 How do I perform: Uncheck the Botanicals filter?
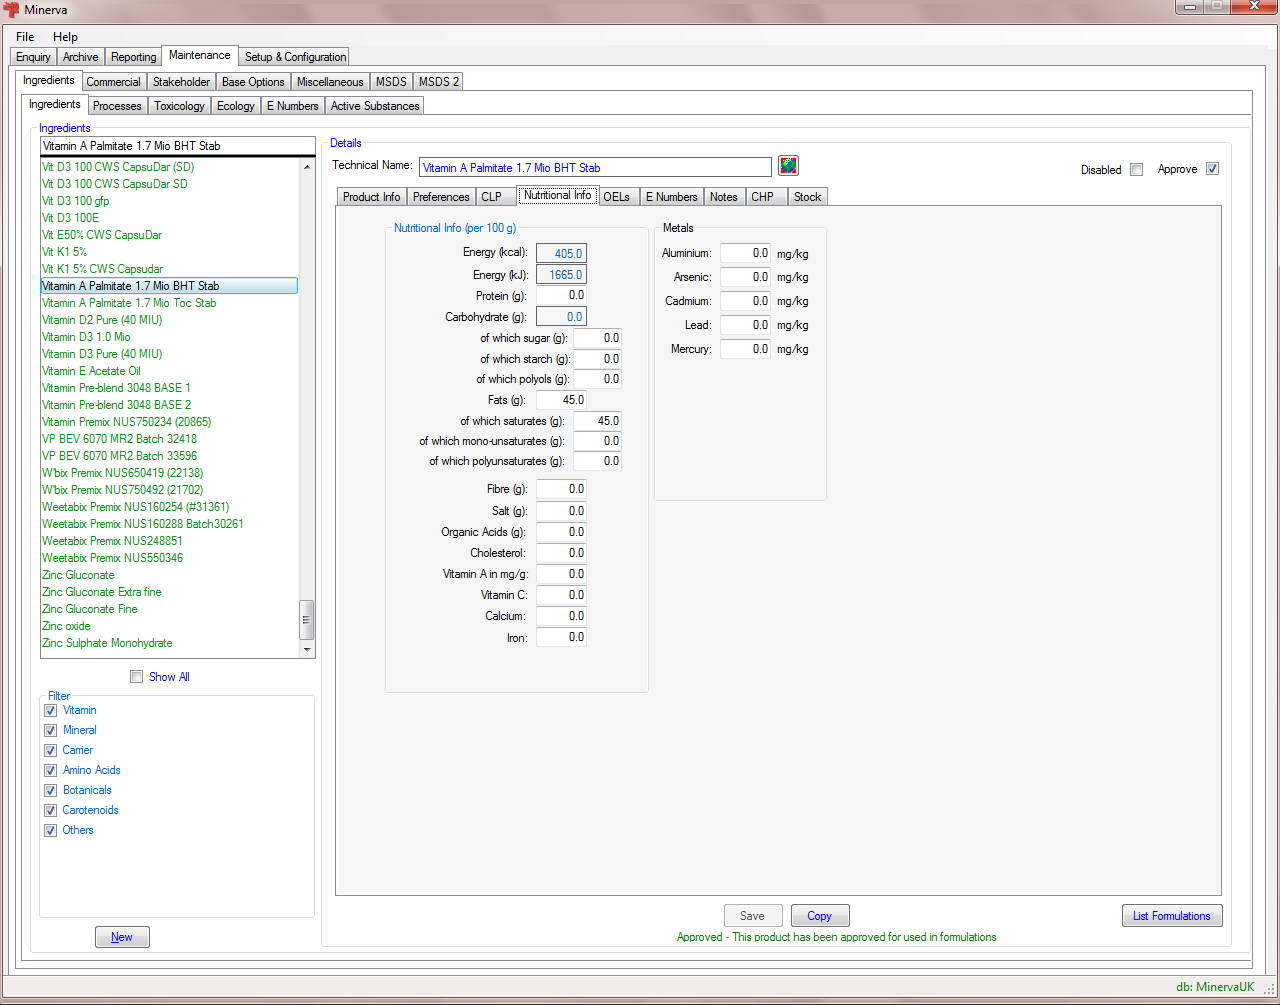pyautogui.click(x=50, y=790)
